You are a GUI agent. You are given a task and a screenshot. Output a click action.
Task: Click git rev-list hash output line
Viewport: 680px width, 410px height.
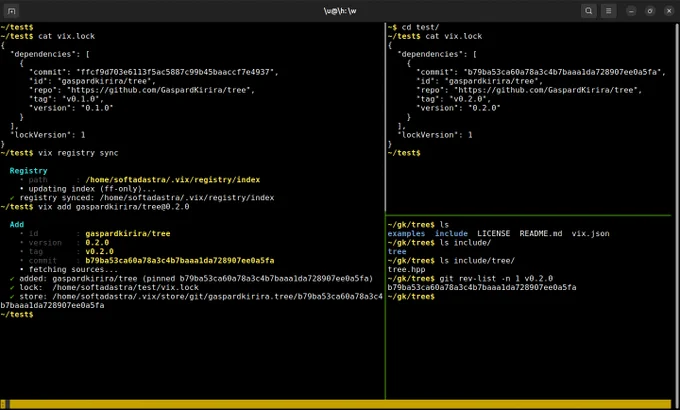click(x=482, y=287)
